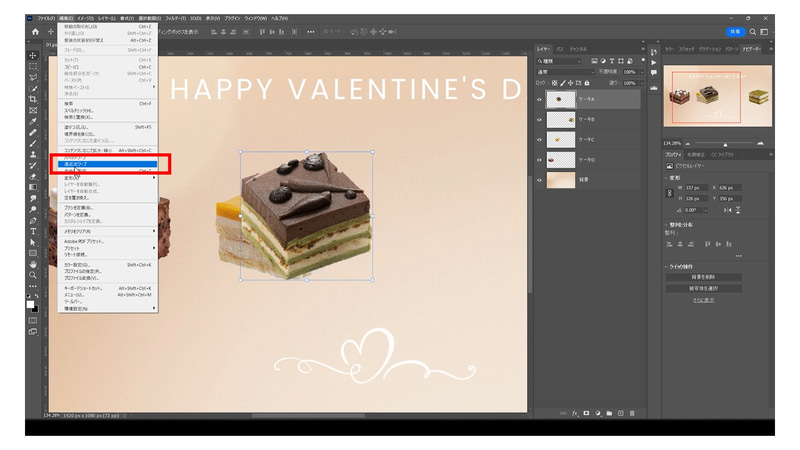This screenshot has height=450, width=800.
Task: Click the foreground color swatch
Action: click(x=31, y=305)
